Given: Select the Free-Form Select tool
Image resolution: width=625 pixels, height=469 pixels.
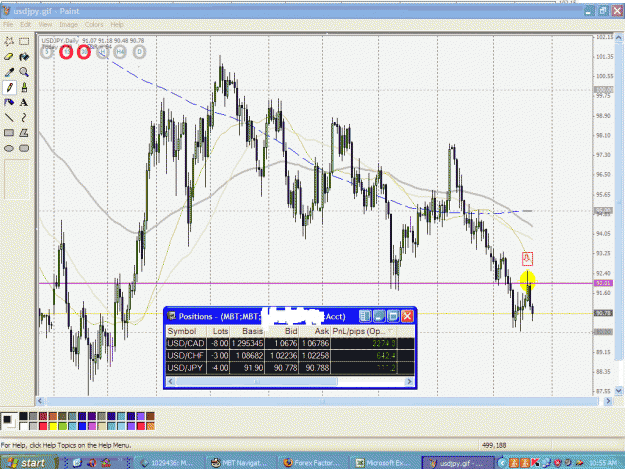Looking at the screenshot, I should 9,41.
